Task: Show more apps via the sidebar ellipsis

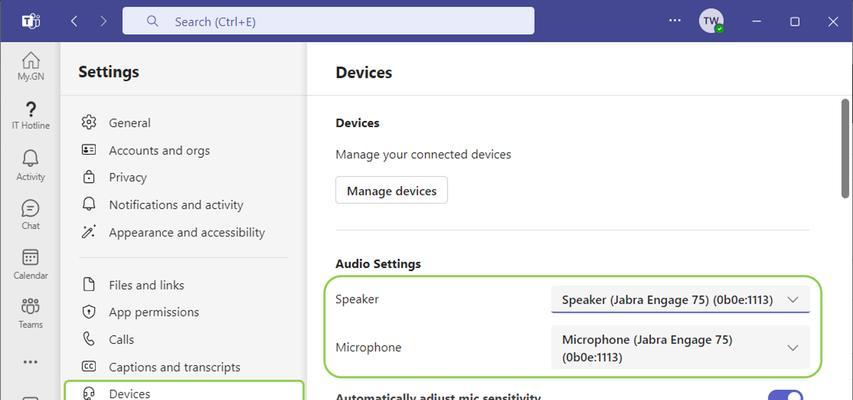Action: pos(30,362)
